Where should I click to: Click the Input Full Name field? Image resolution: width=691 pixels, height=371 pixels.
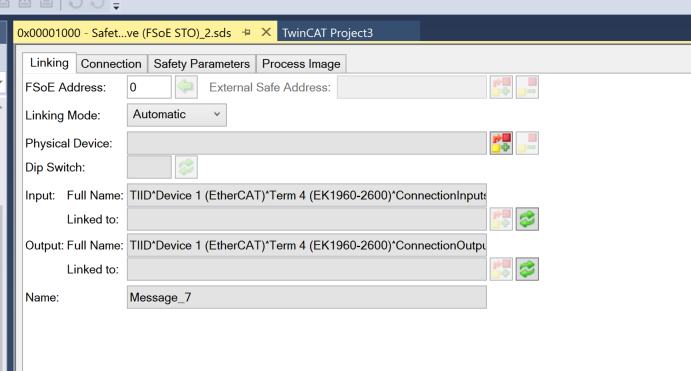click(x=307, y=195)
